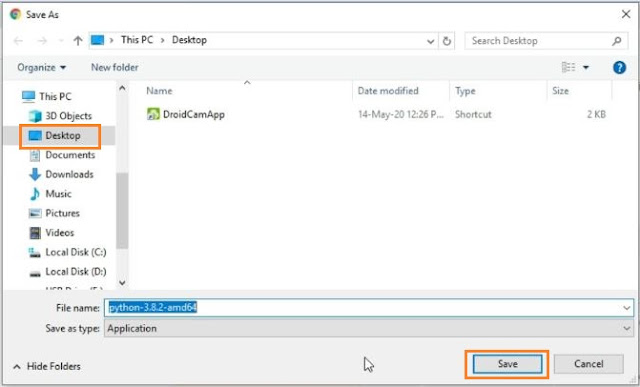The image size is (640, 387).
Task: Open the Organize menu
Action: tap(41, 67)
